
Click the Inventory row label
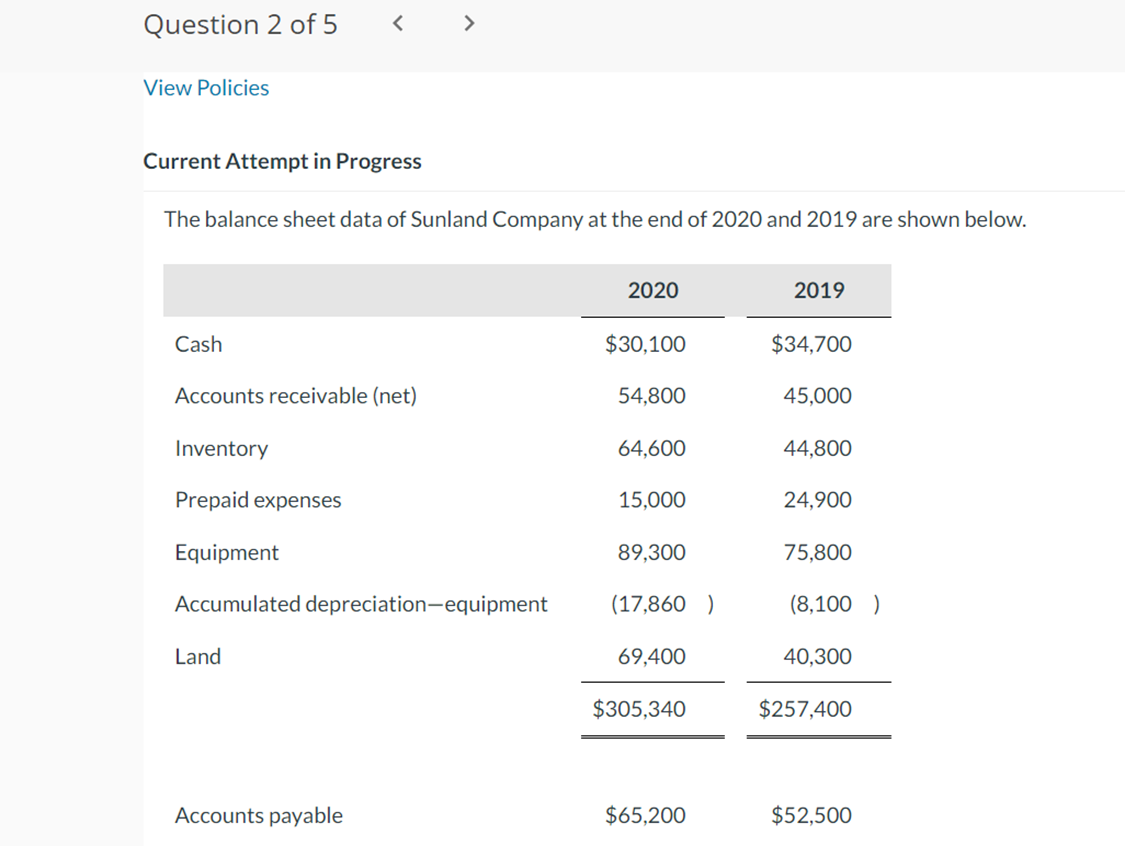click(x=221, y=448)
